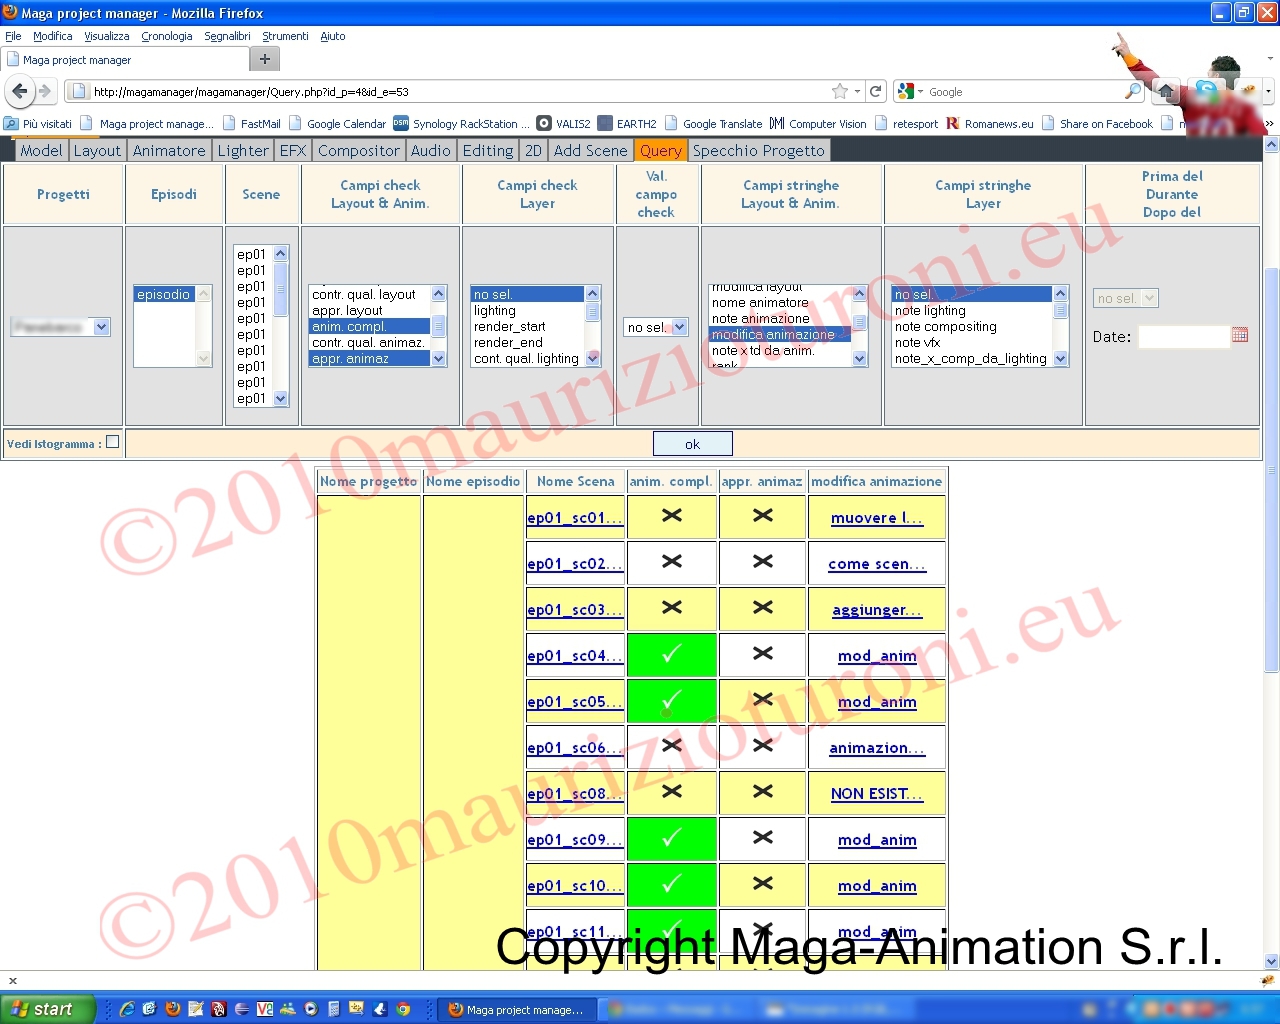
Task: Launch Google Chrome from quick launch bar
Action: point(403,1009)
